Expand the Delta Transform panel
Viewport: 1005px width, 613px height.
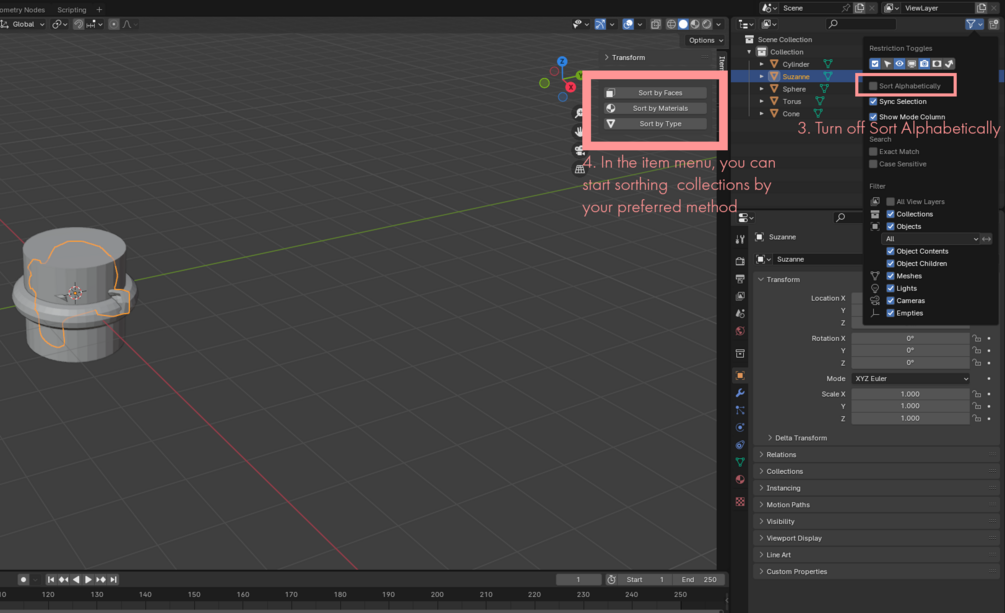[x=801, y=438]
